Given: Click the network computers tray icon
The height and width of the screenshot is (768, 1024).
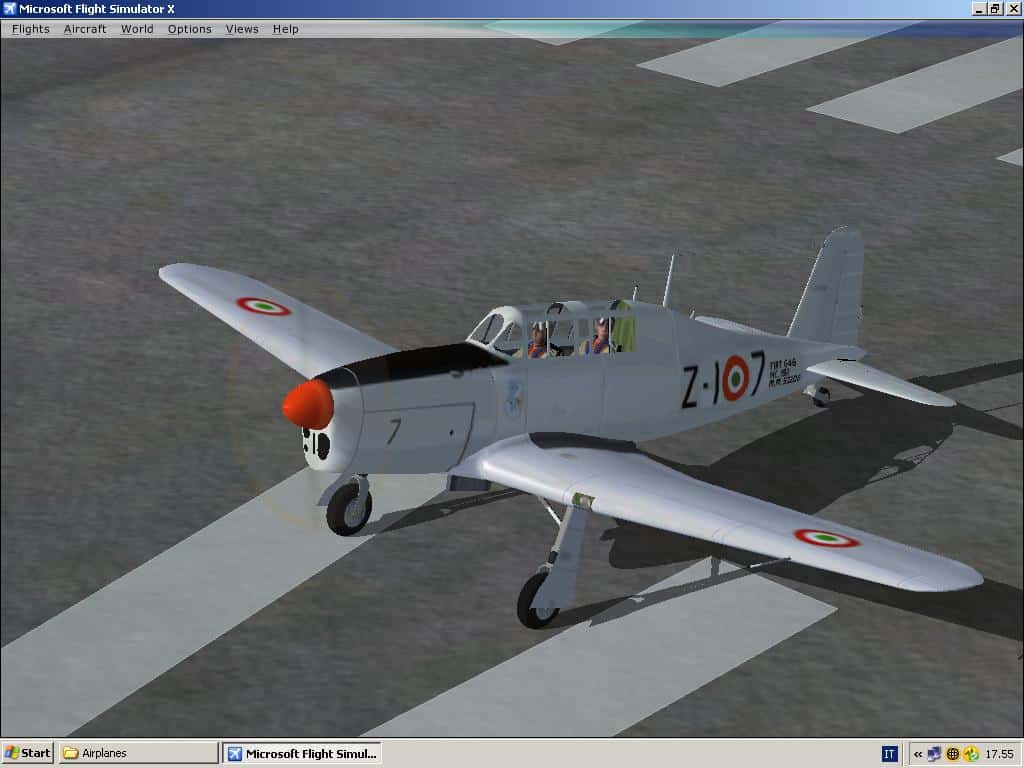Looking at the screenshot, I should point(935,754).
